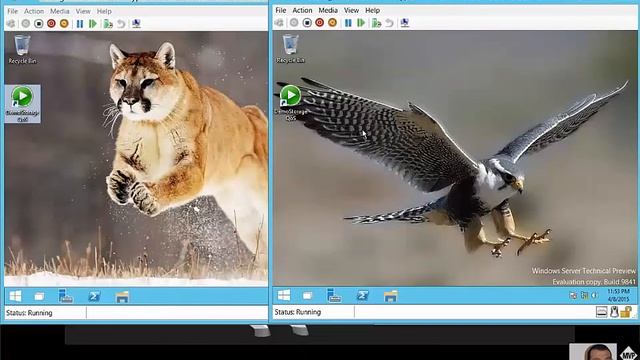Click 'Status: Running' text in right window
640x360 pixels.
(298, 312)
